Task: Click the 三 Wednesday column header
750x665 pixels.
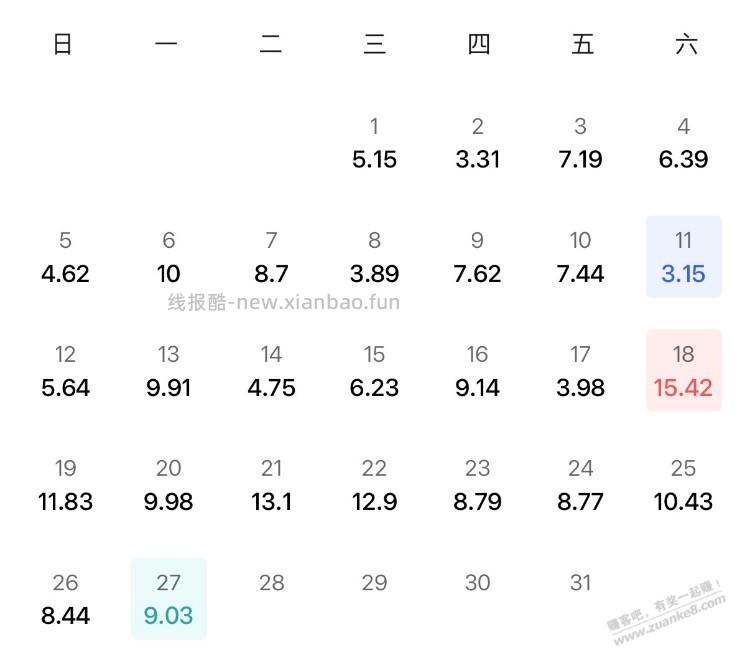Action: (375, 44)
